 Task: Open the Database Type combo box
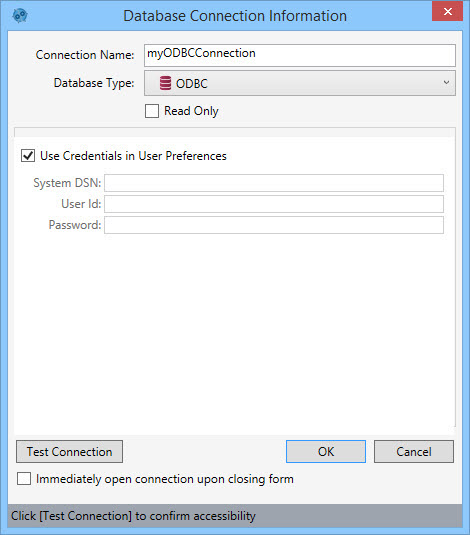(300, 83)
